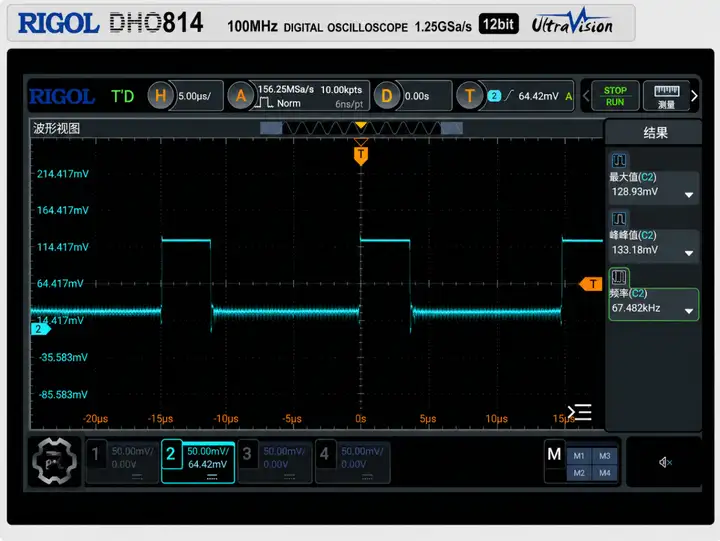Viewport: 720px width, 541px height.
Task: Click the peak-peak measurement waveform icon
Action: [619, 219]
